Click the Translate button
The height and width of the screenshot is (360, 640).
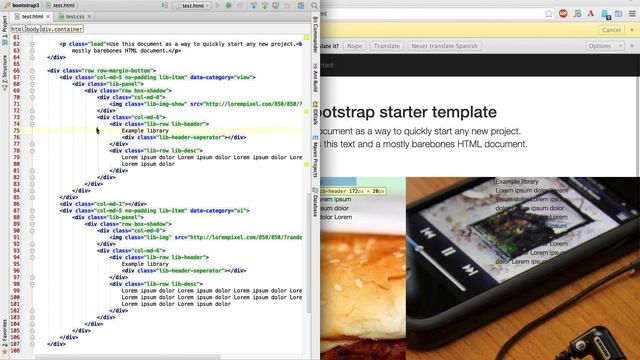387,46
